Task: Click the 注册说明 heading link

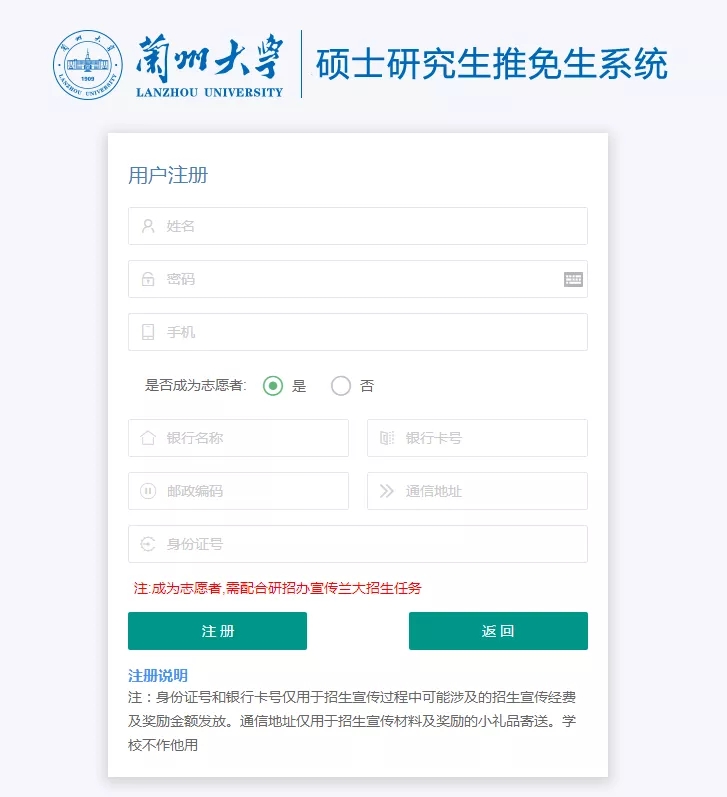Action: 158,676
